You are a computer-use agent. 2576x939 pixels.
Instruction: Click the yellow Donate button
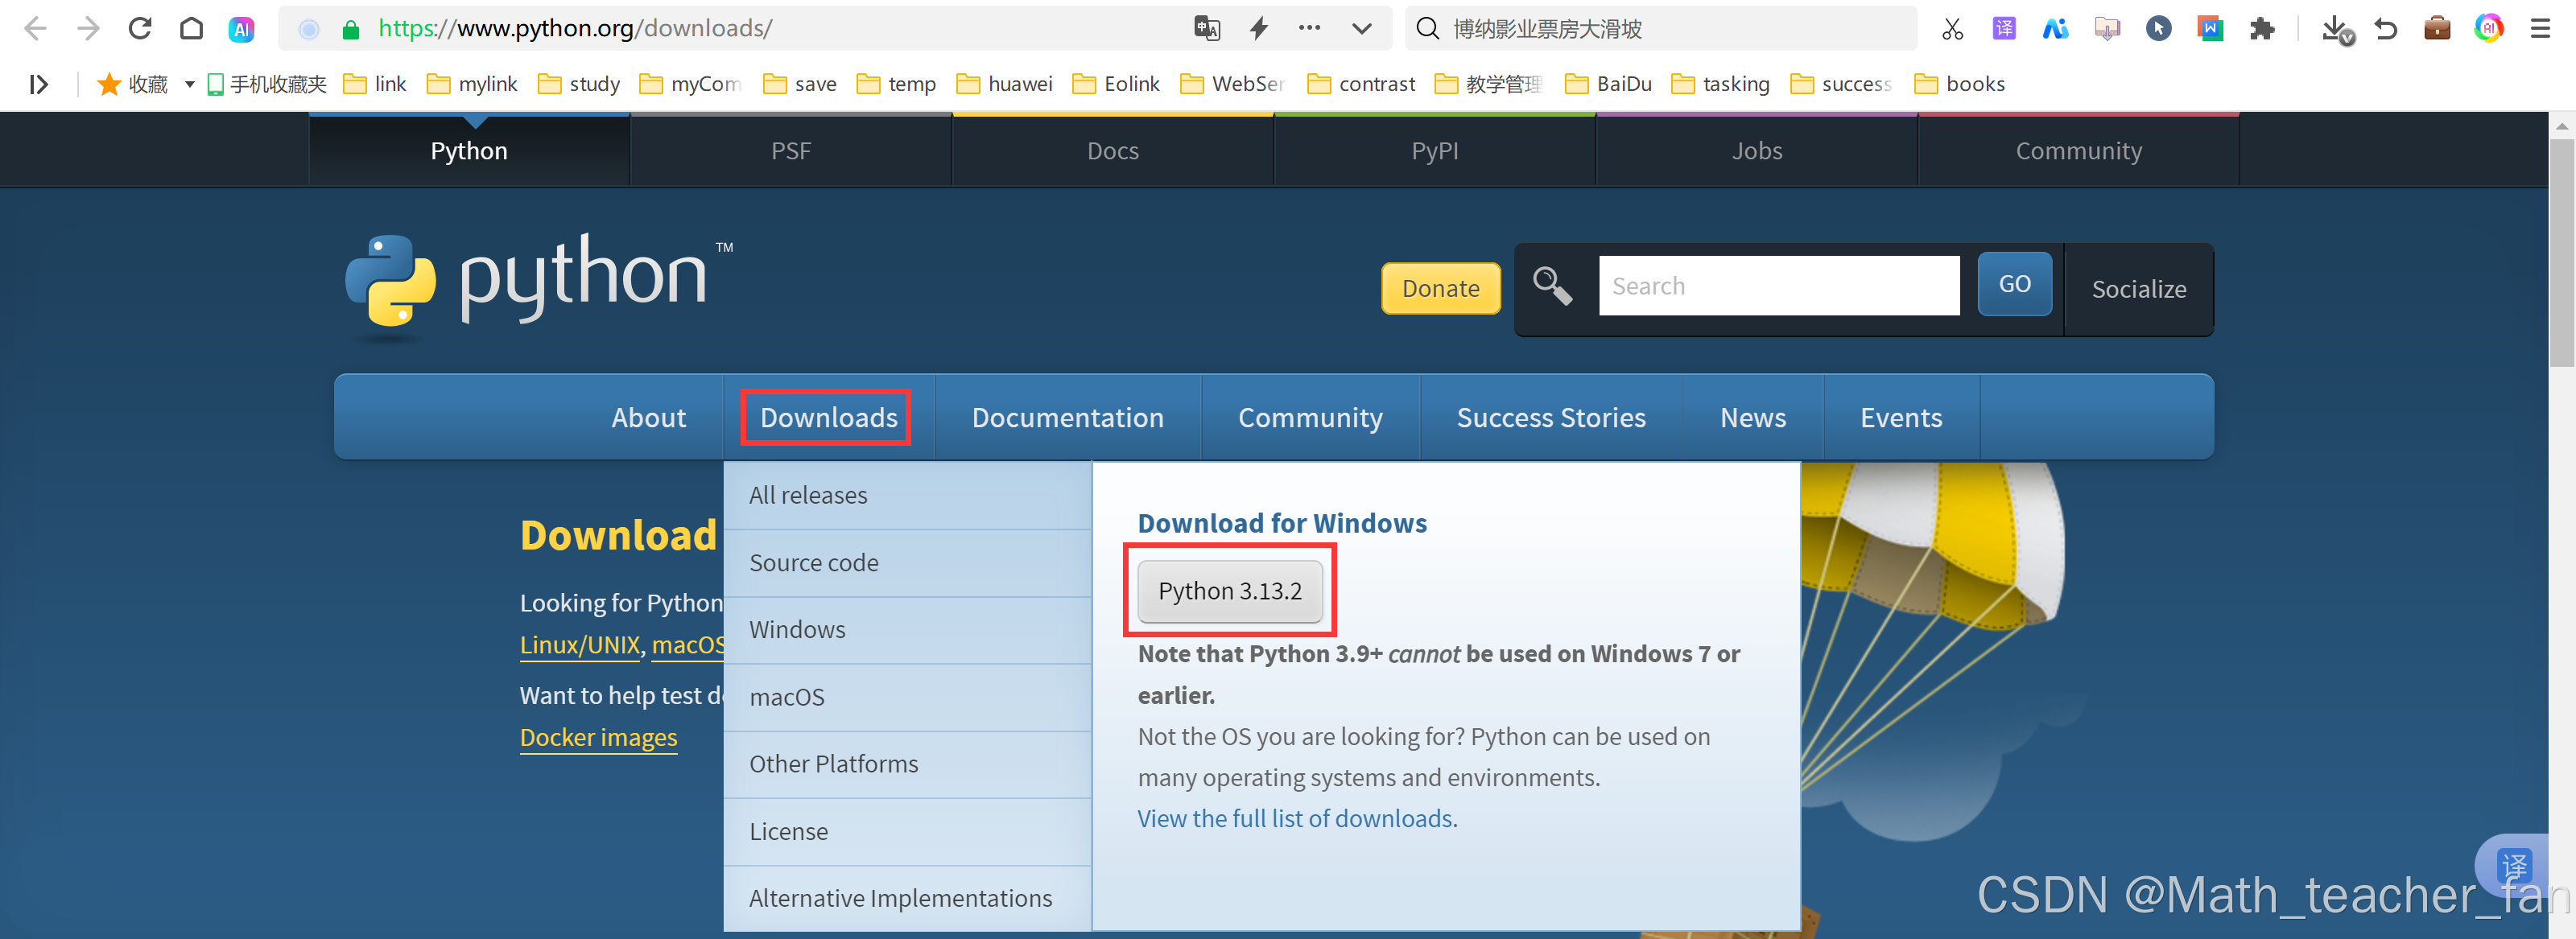tap(1440, 288)
